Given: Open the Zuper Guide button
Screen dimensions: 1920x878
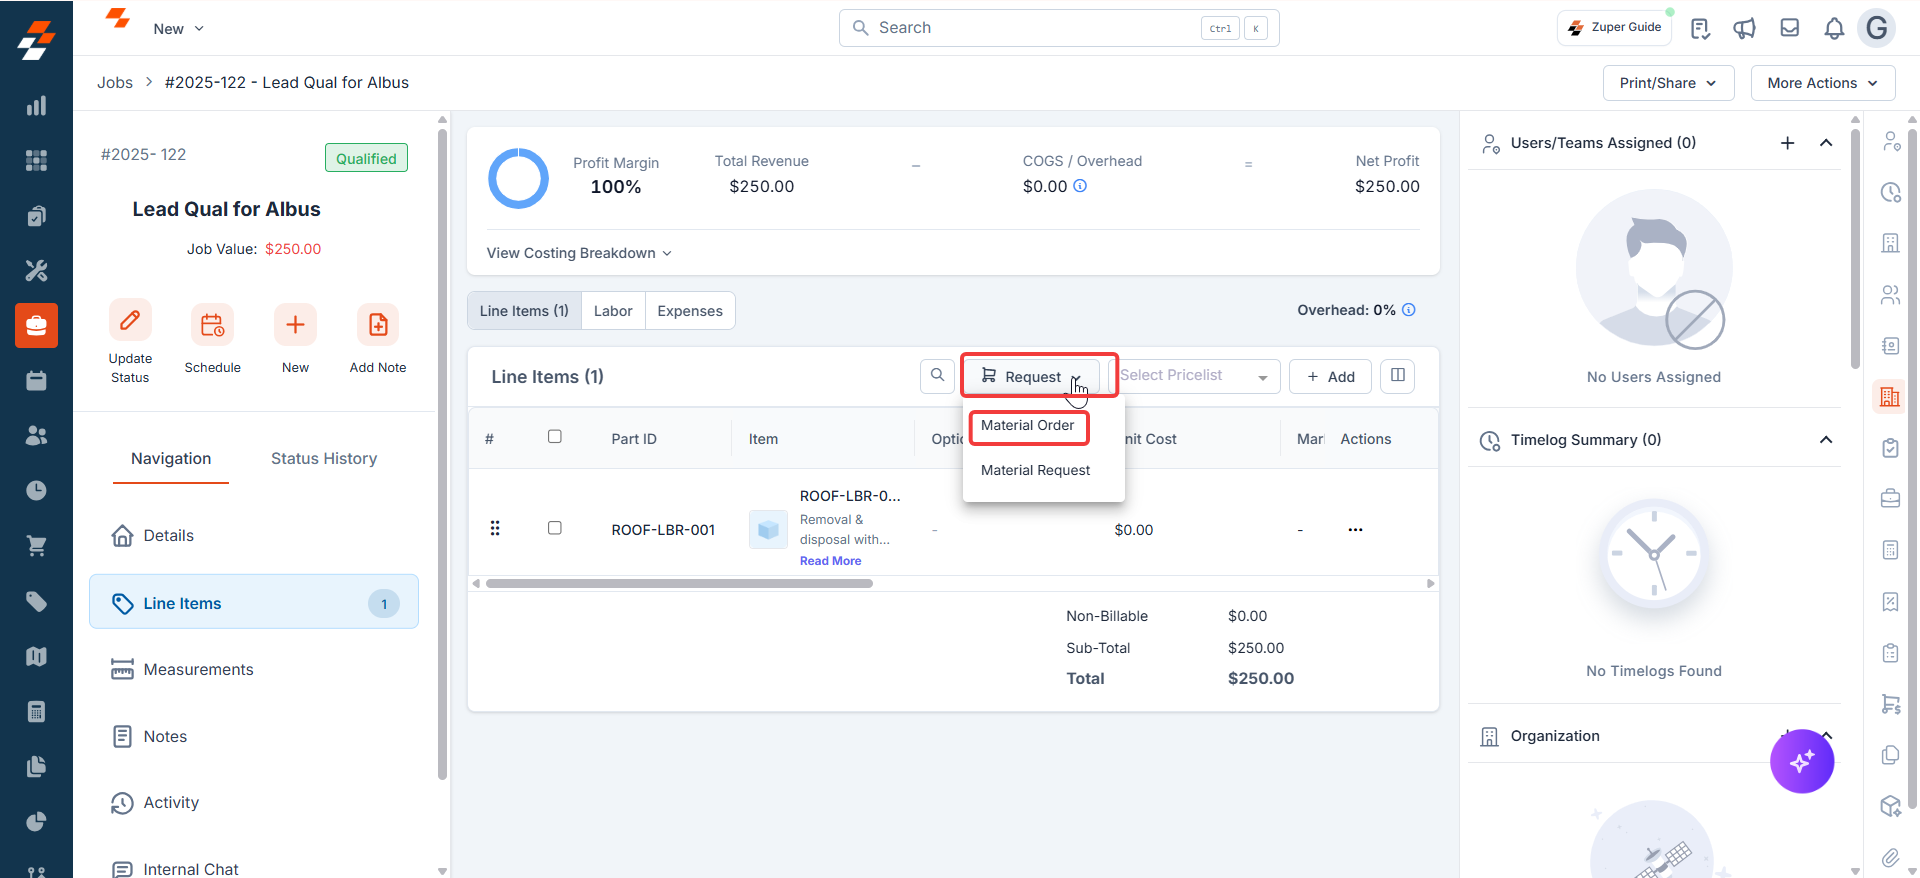Looking at the screenshot, I should coord(1615,28).
